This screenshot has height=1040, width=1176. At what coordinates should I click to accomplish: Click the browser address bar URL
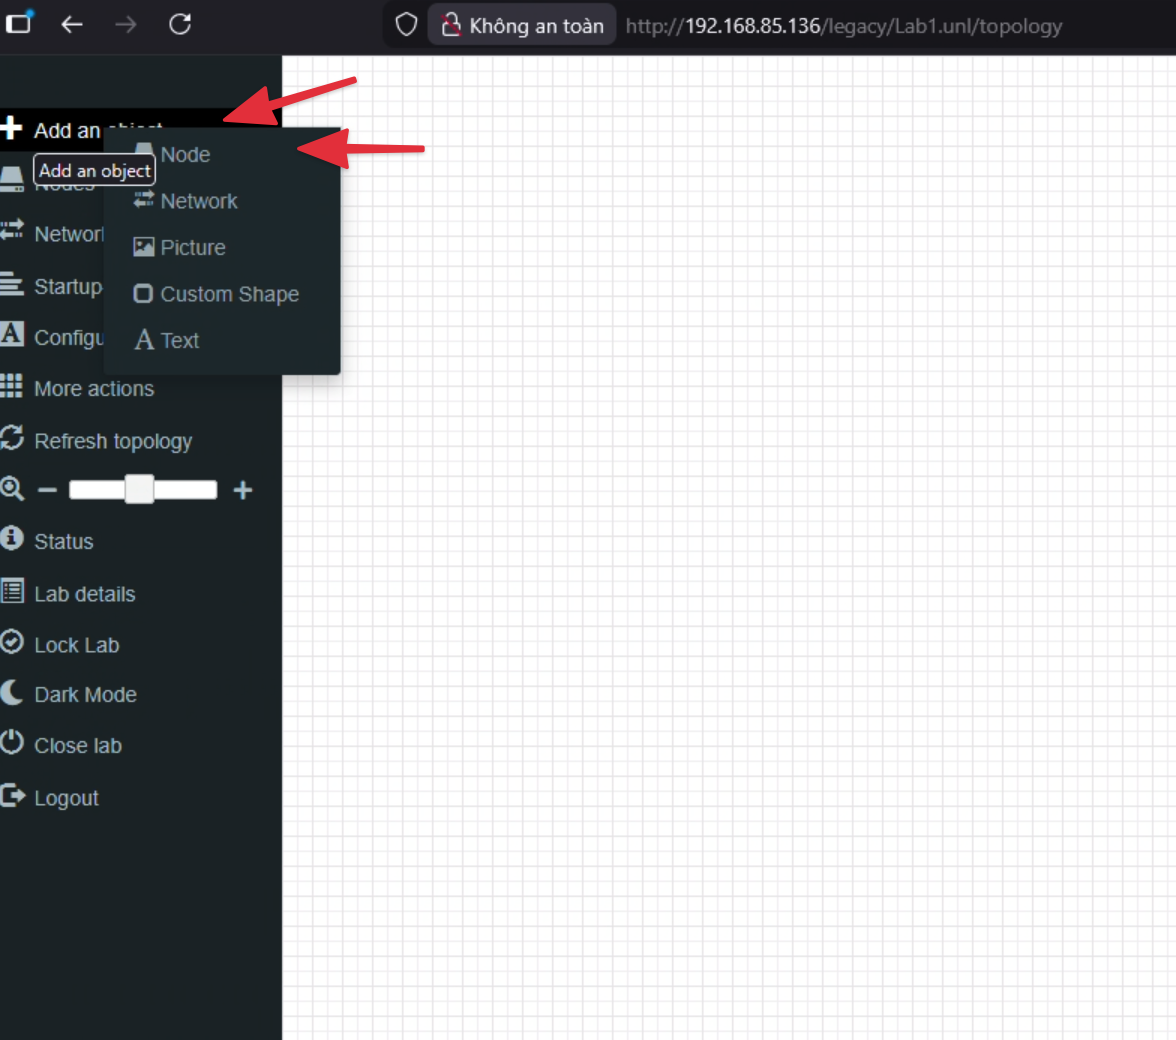pos(843,26)
